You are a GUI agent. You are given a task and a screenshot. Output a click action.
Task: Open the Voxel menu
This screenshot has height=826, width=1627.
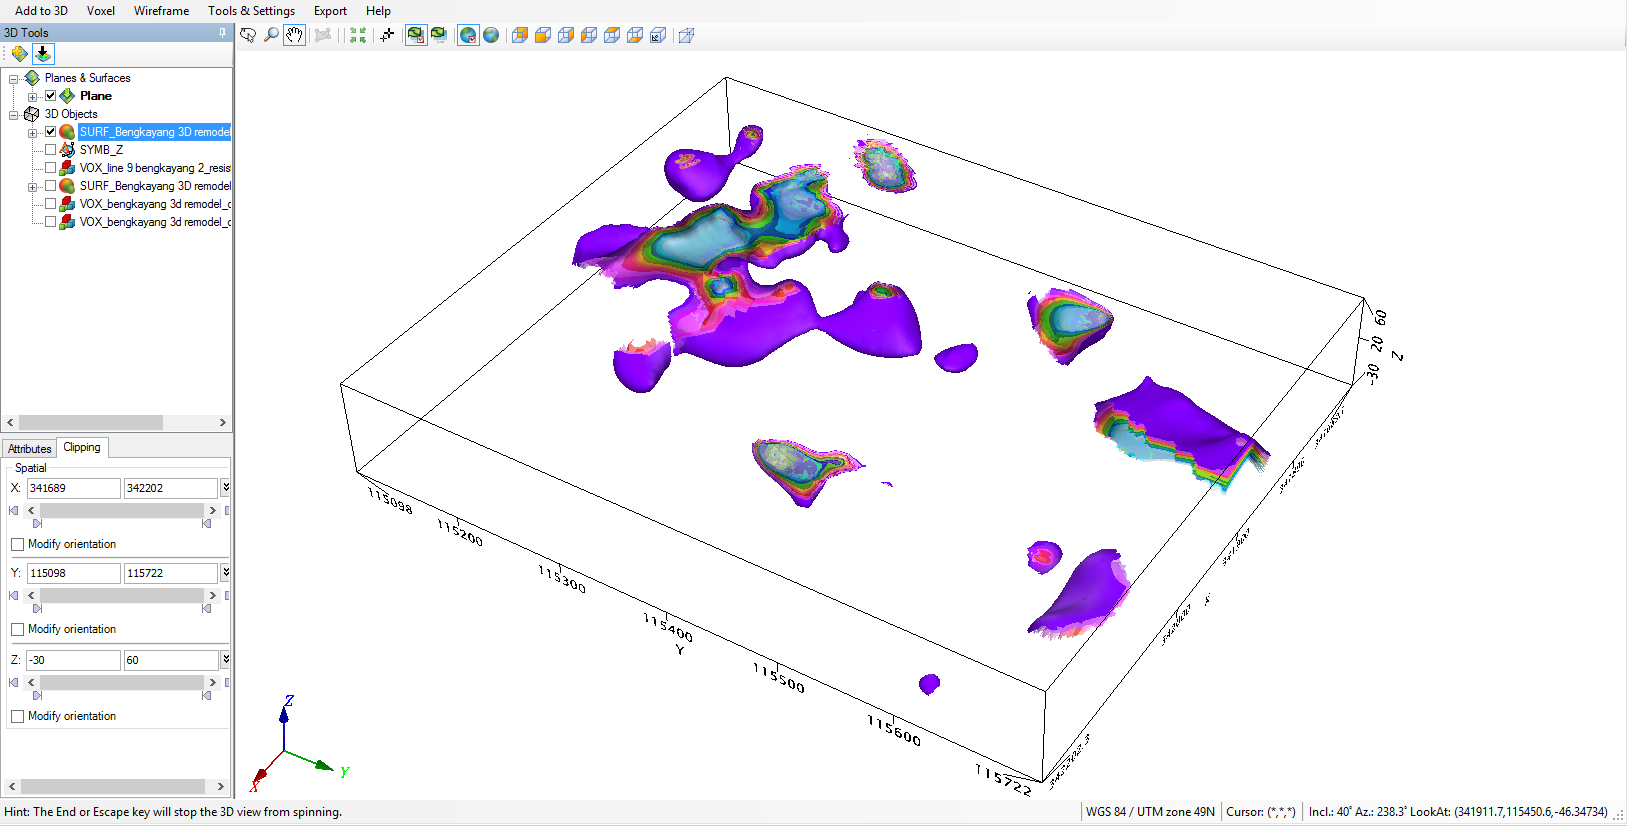tap(100, 11)
